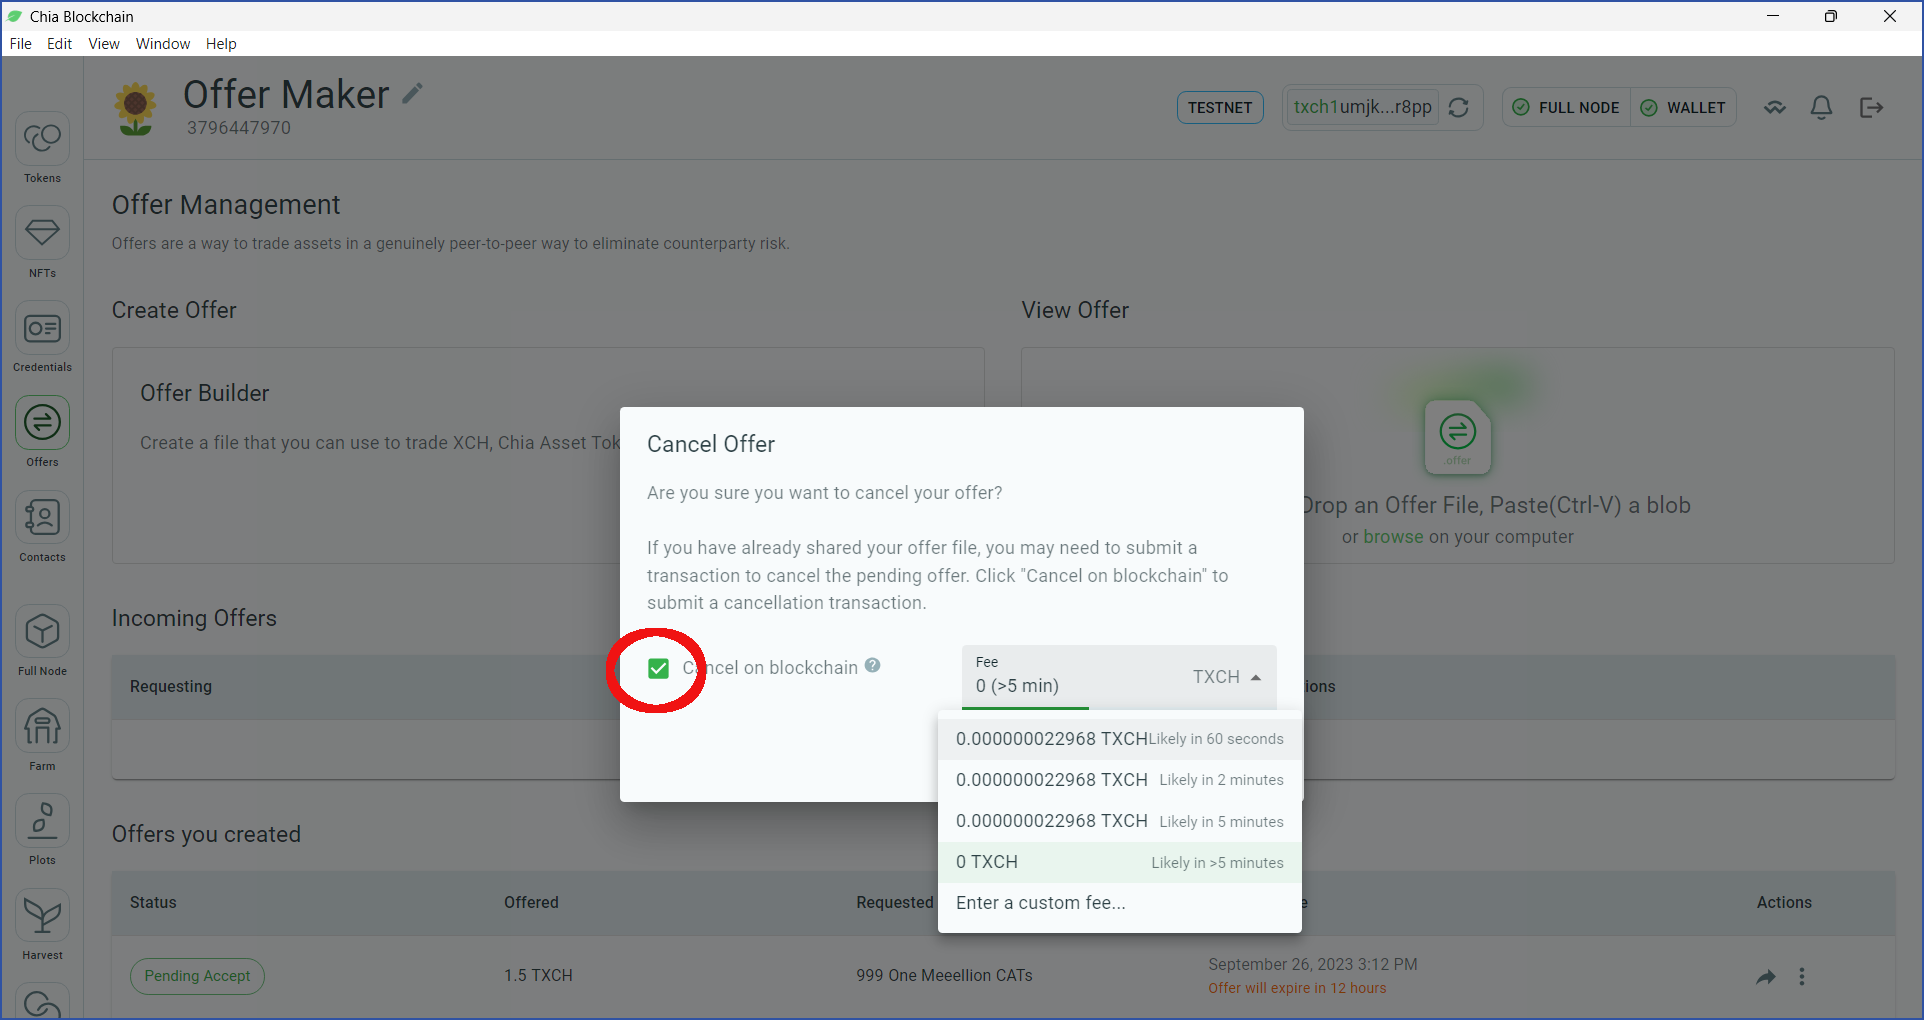Image resolution: width=1924 pixels, height=1020 pixels.
Task: Click the .offer file drop icon
Action: tap(1458, 437)
